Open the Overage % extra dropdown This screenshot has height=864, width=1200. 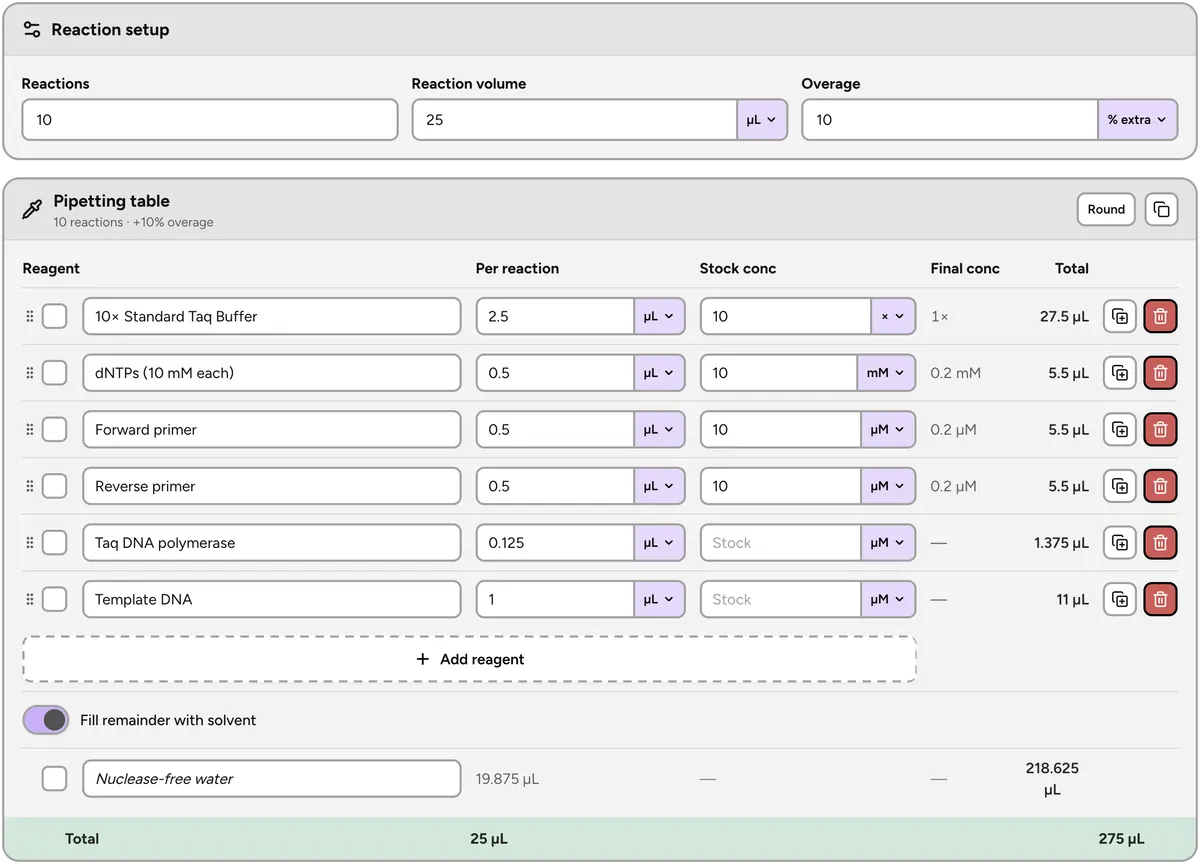point(1137,120)
